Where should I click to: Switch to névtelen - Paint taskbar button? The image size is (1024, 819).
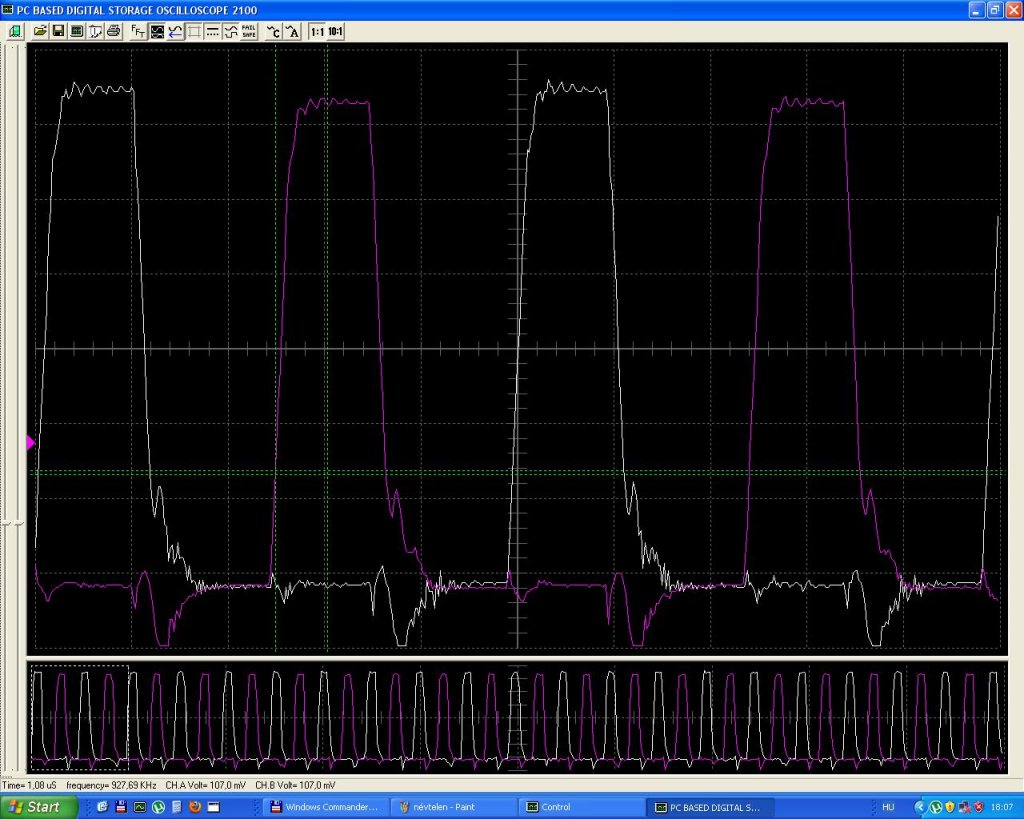coord(451,807)
